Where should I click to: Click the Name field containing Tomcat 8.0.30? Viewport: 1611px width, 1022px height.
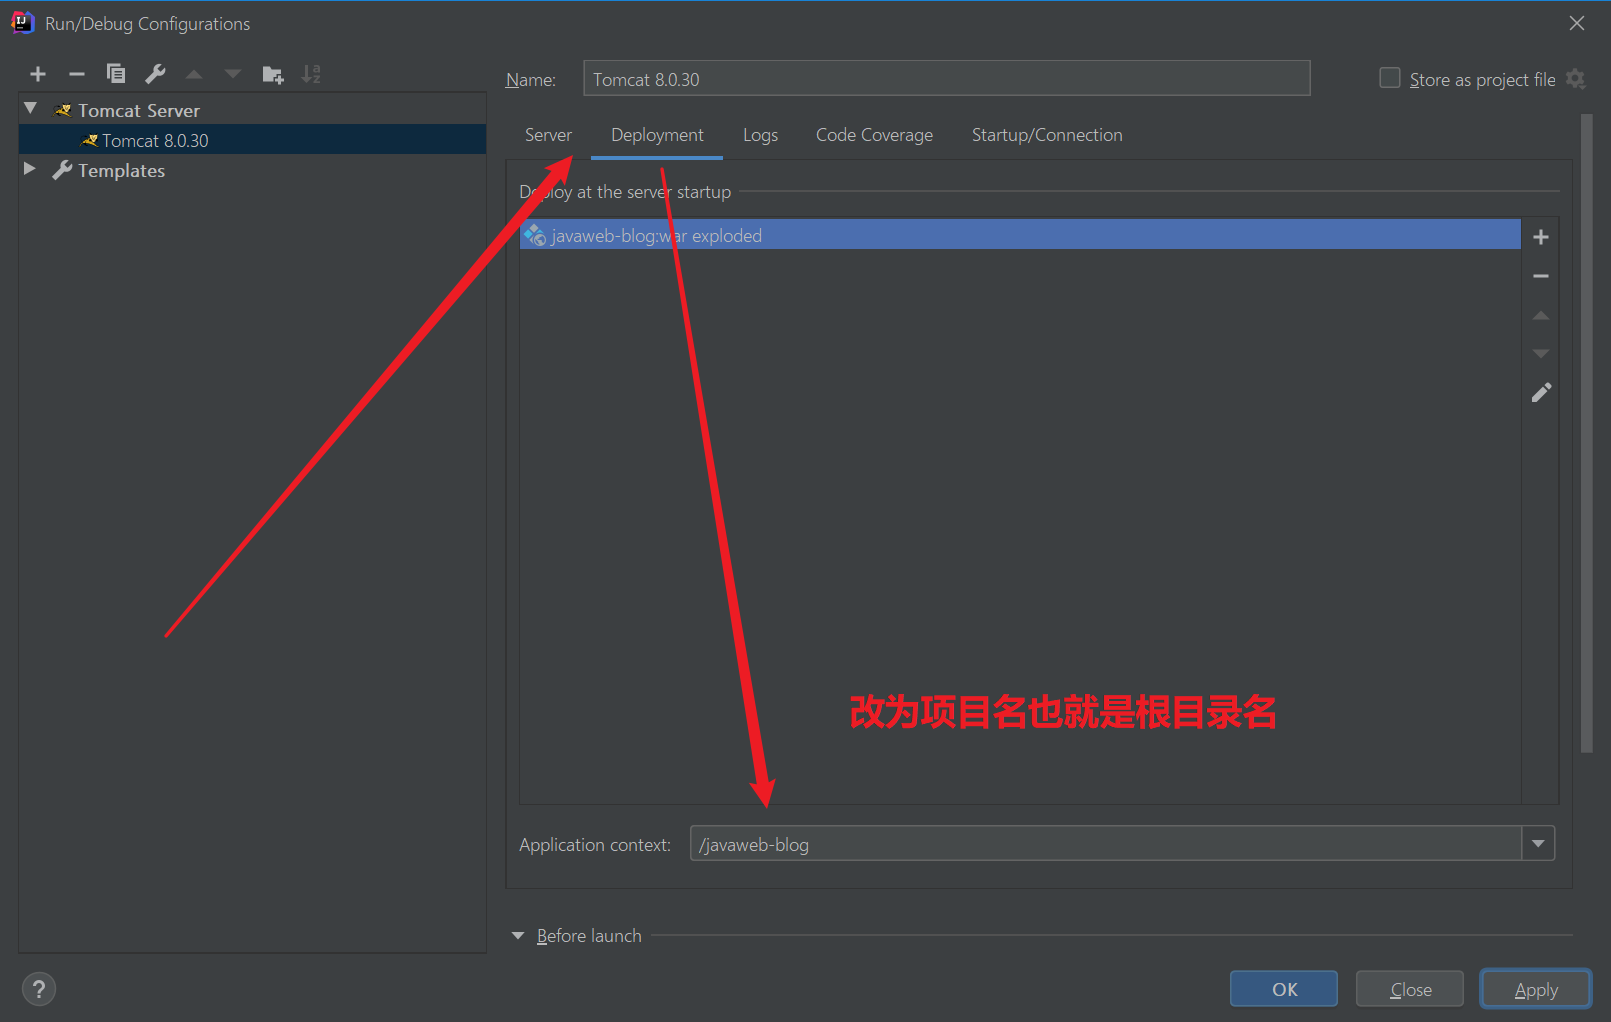point(946,78)
